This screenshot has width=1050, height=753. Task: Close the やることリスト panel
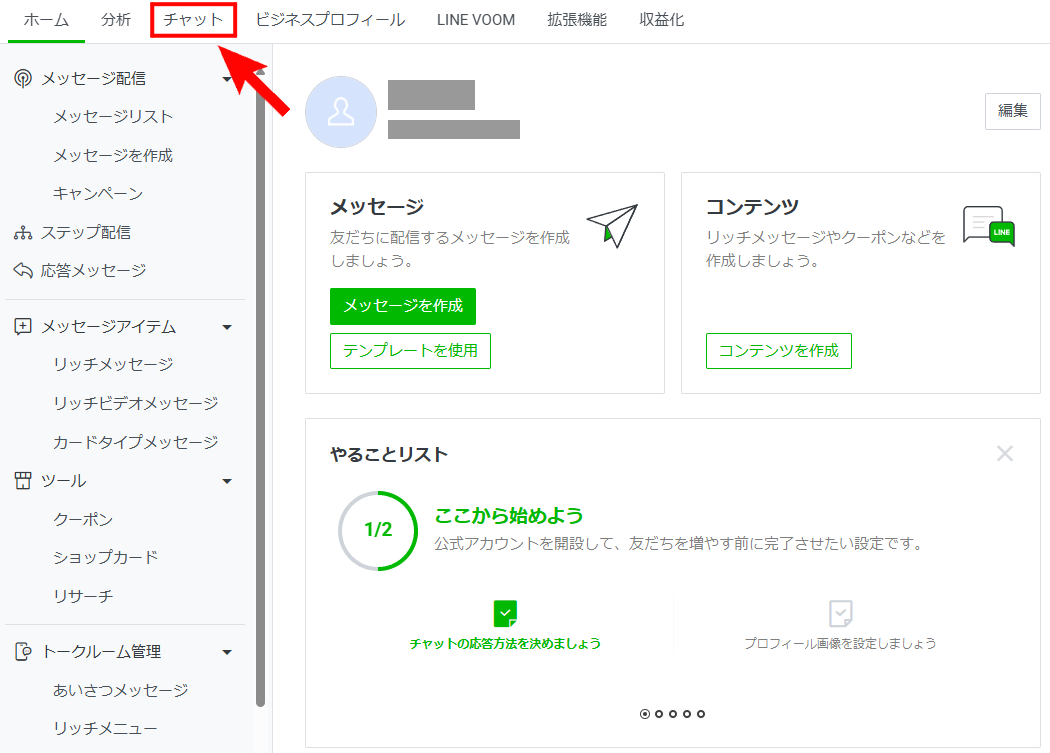point(1005,454)
